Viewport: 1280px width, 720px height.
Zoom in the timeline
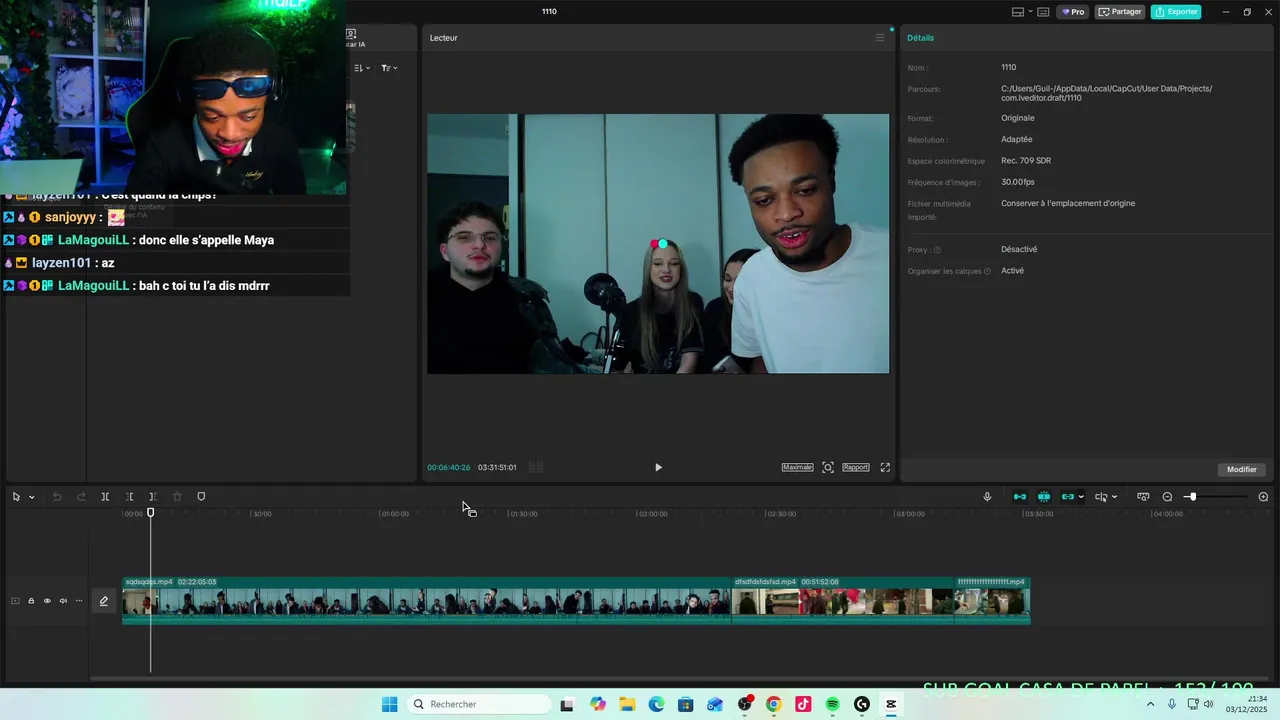tap(1263, 497)
